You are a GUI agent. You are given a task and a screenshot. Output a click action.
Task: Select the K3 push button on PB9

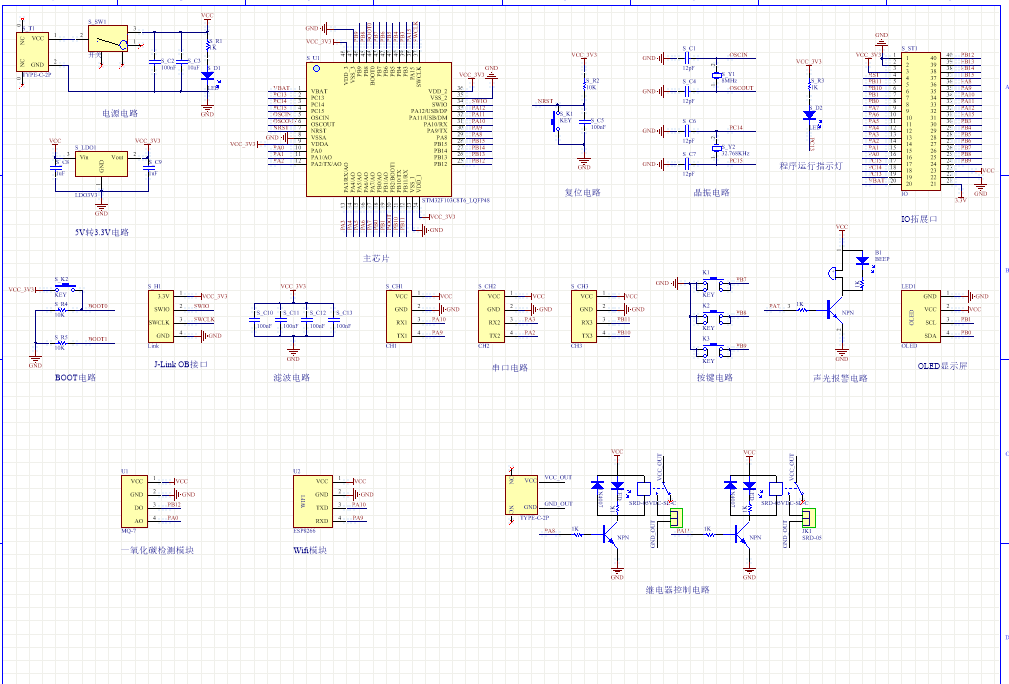point(712,351)
